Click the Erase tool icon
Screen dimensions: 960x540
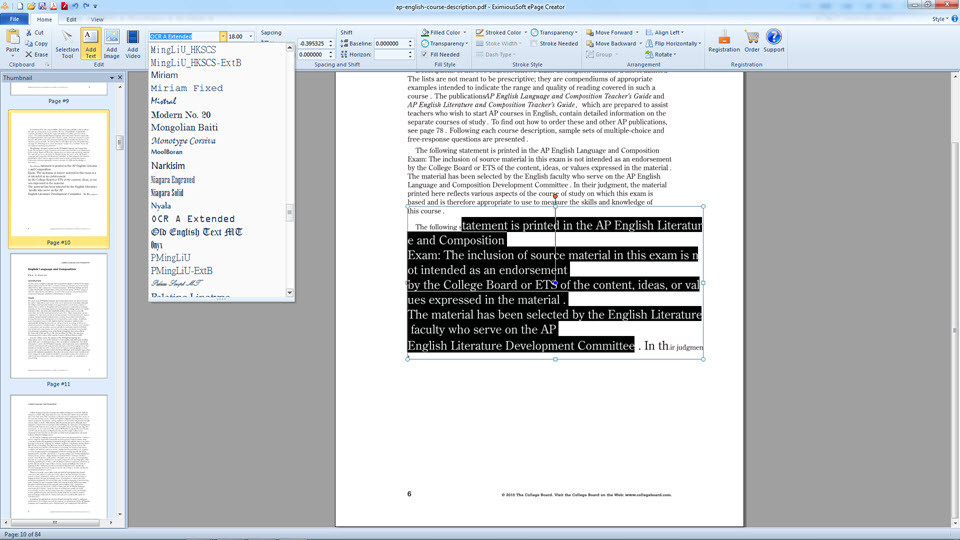(x=29, y=54)
